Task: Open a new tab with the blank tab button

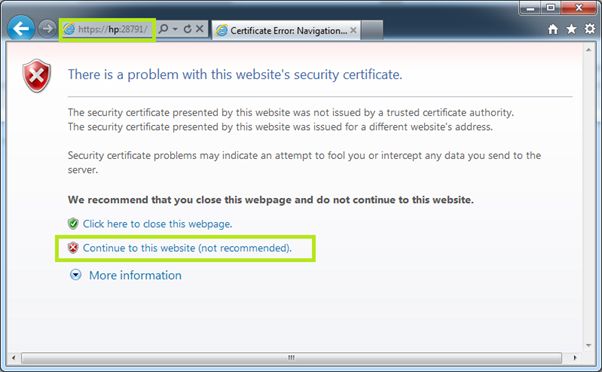Action: tap(372, 30)
